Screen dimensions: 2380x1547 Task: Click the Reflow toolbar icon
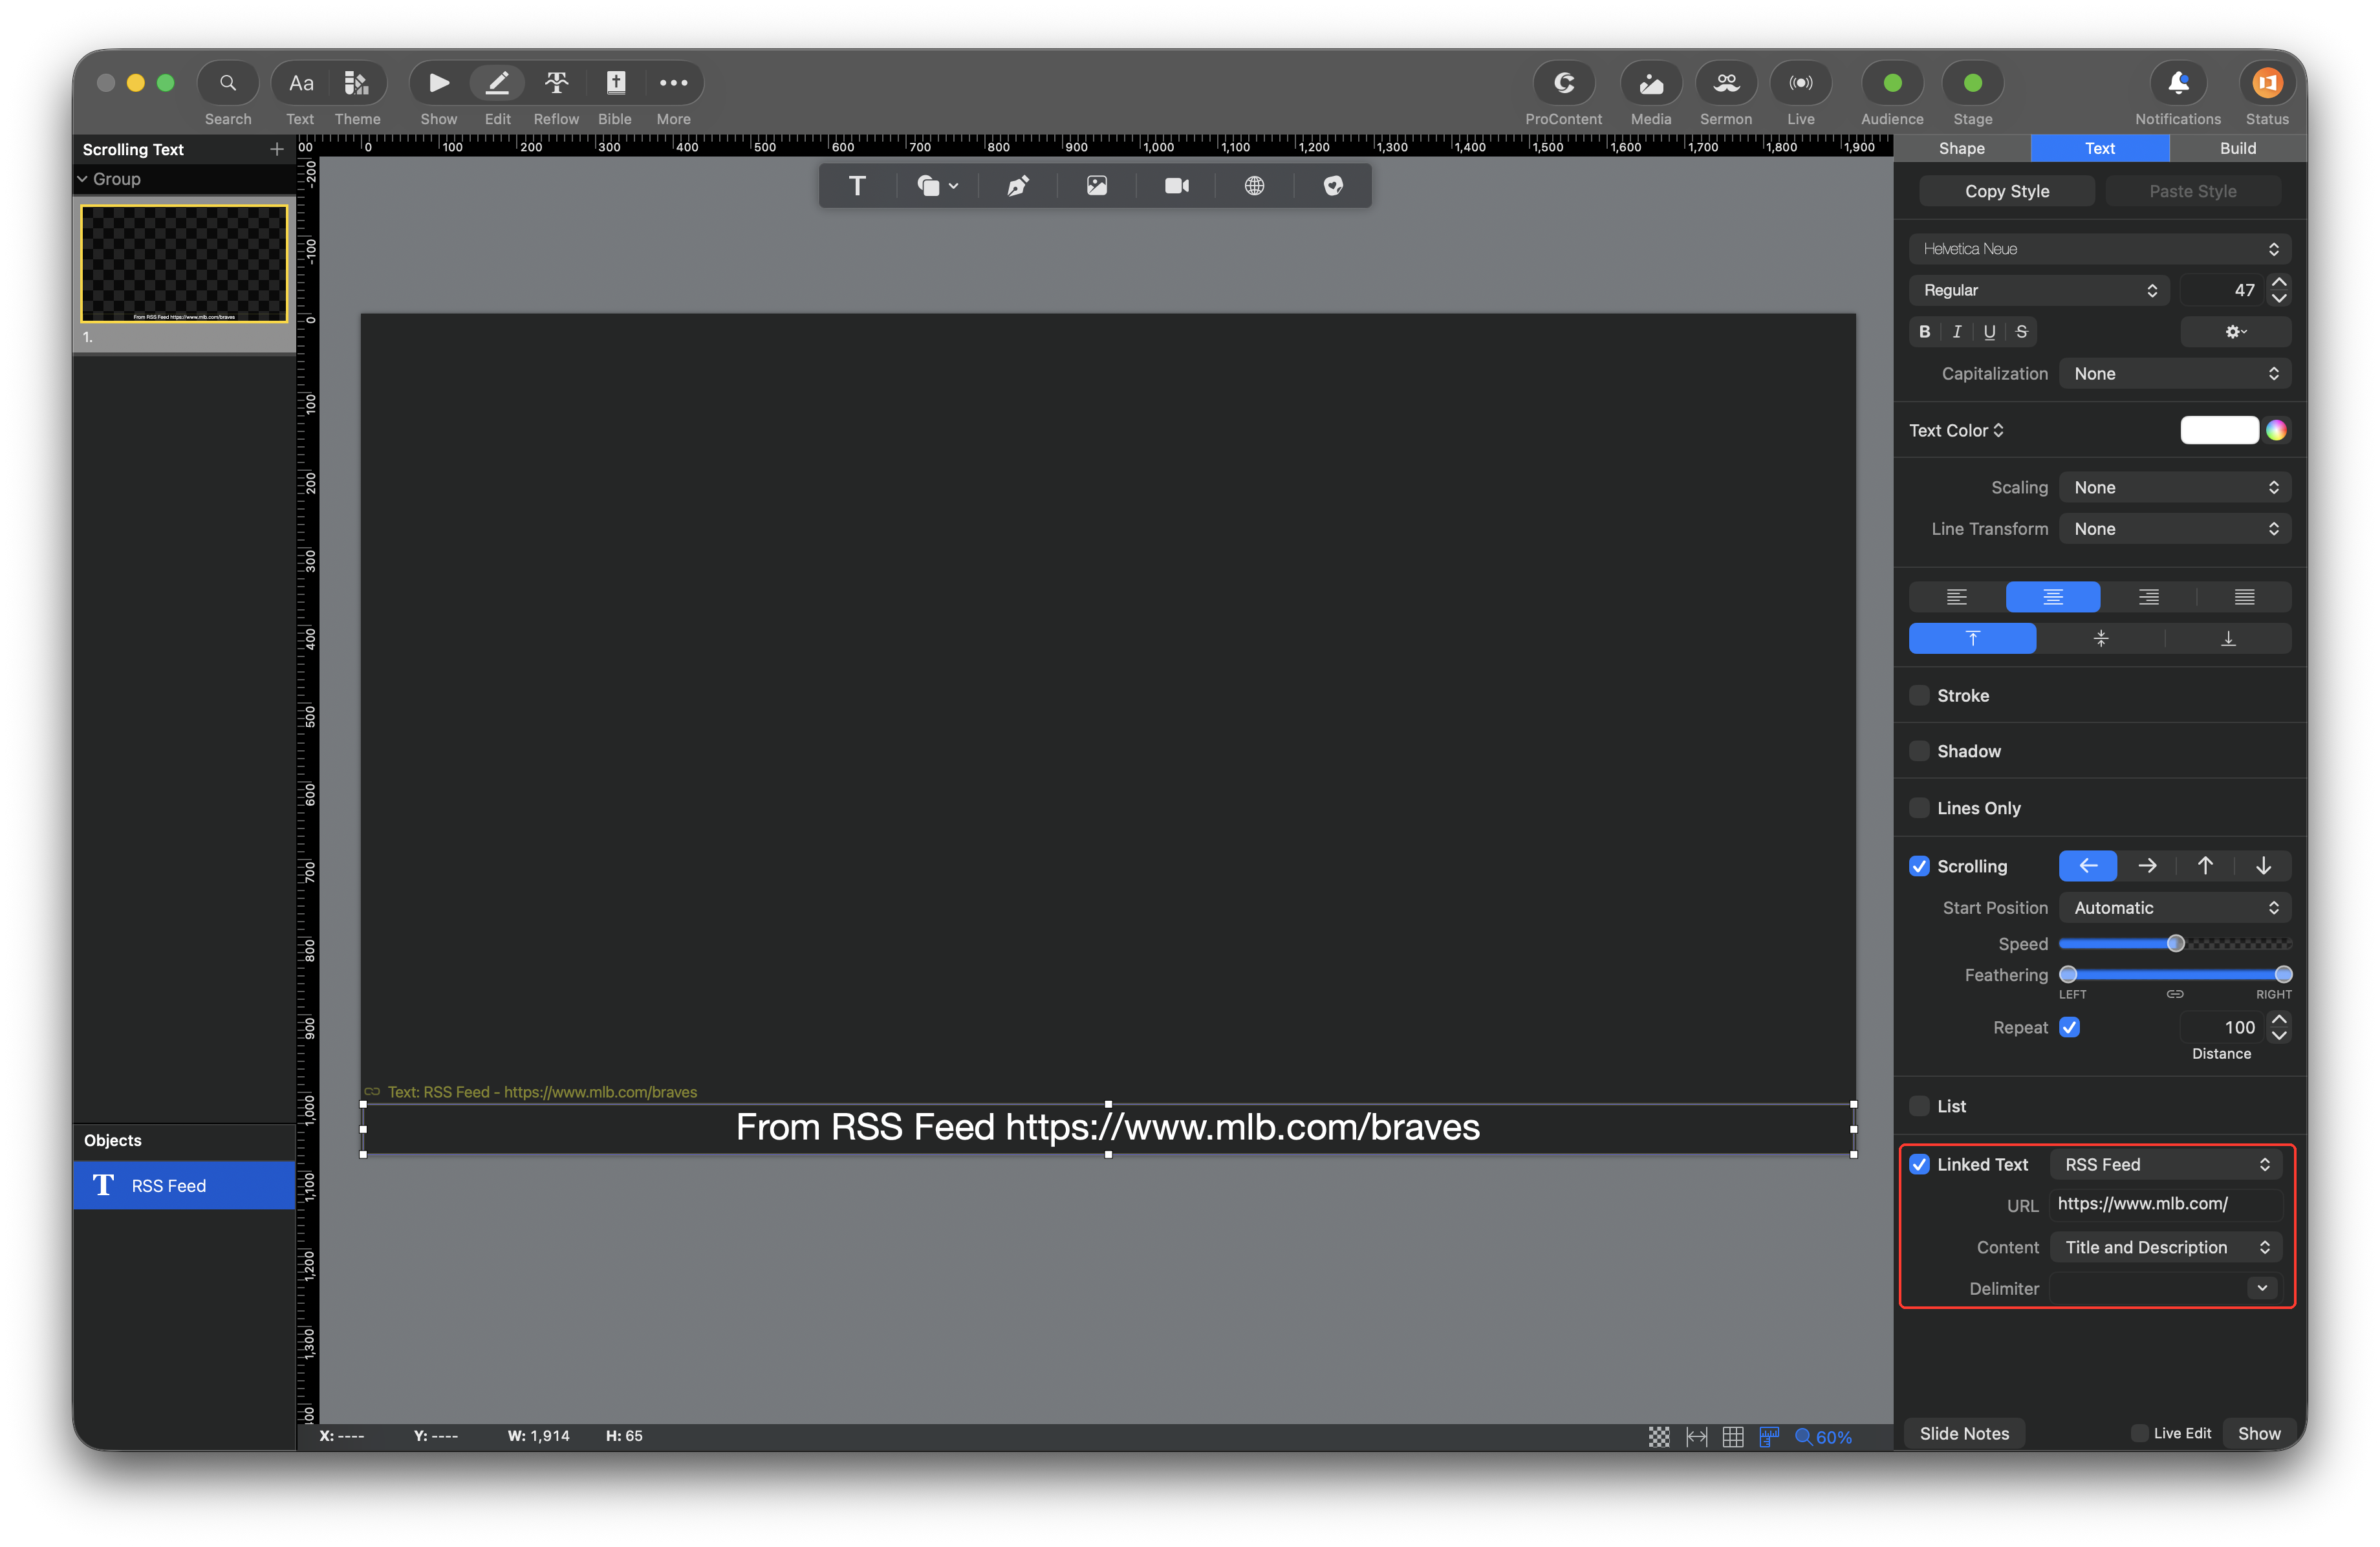(556, 83)
